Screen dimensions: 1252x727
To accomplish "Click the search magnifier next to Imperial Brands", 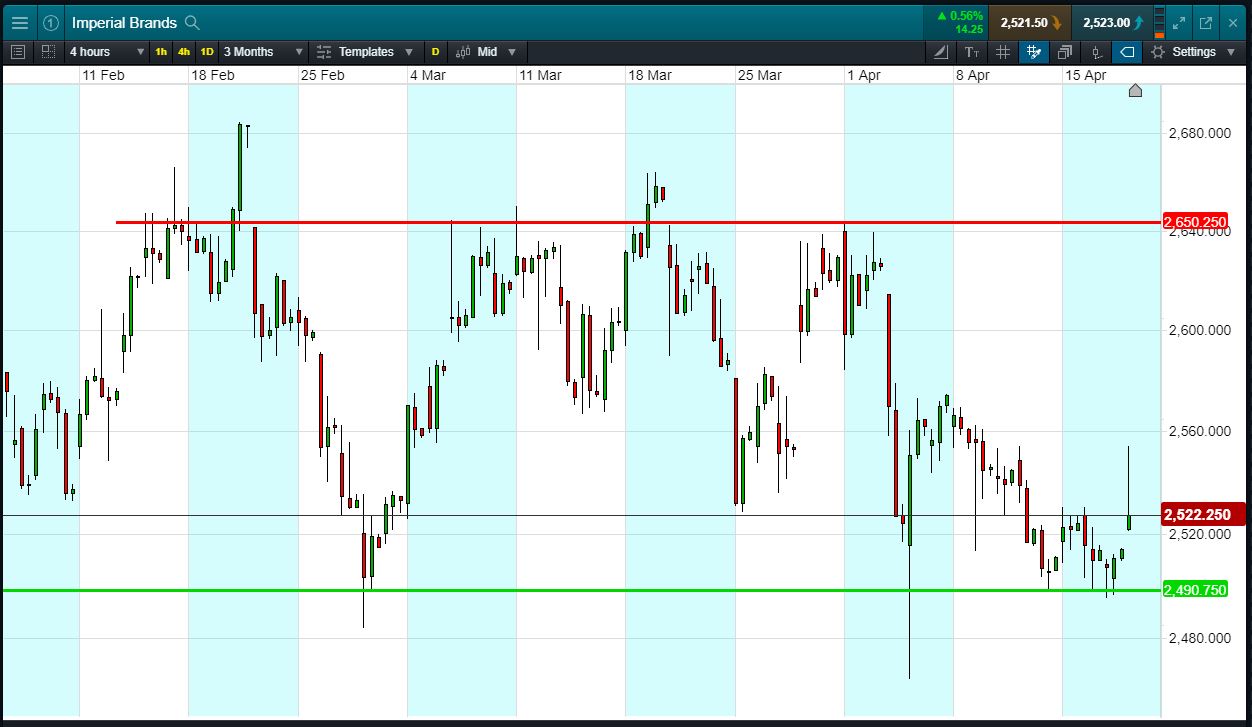I will [192, 22].
